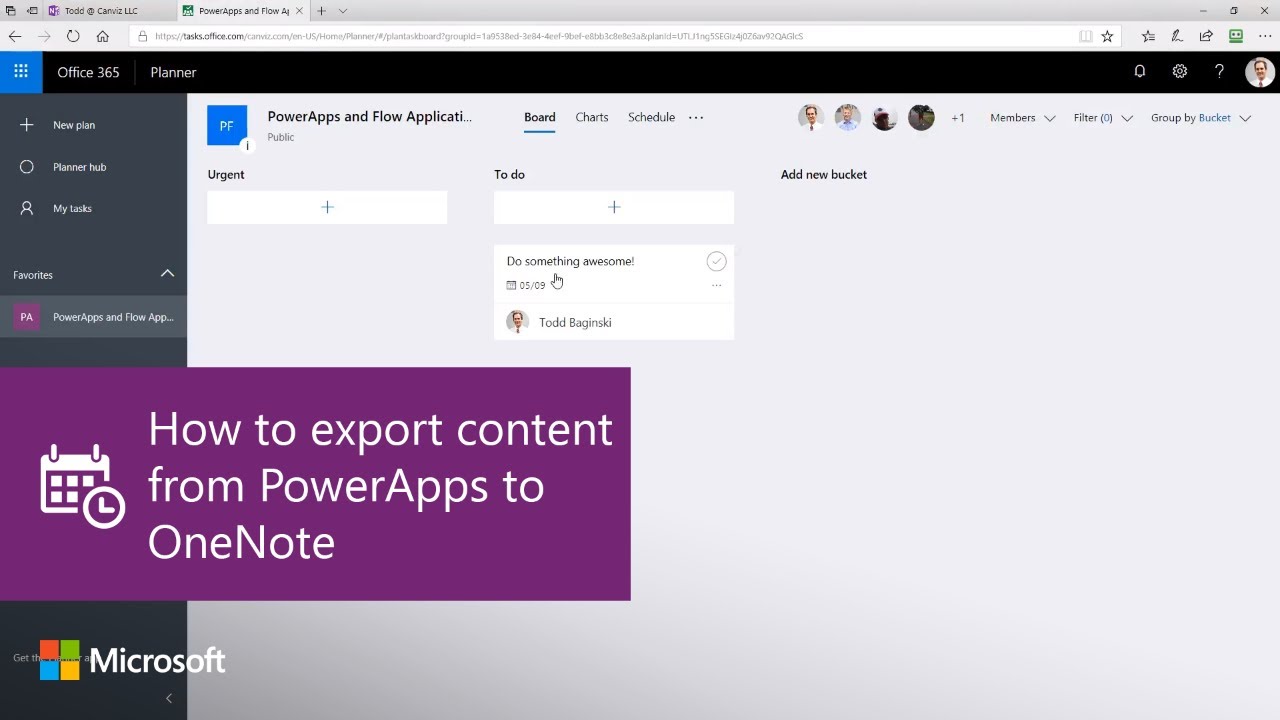Open PowerApps and Flow App favorite plan
The height and width of the screenshot is (720, 1280).
pos(93,317)
